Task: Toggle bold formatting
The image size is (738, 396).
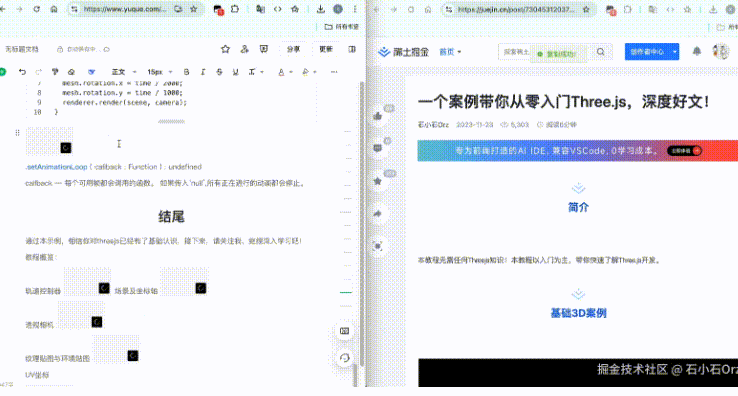Action: click(186, 72)
